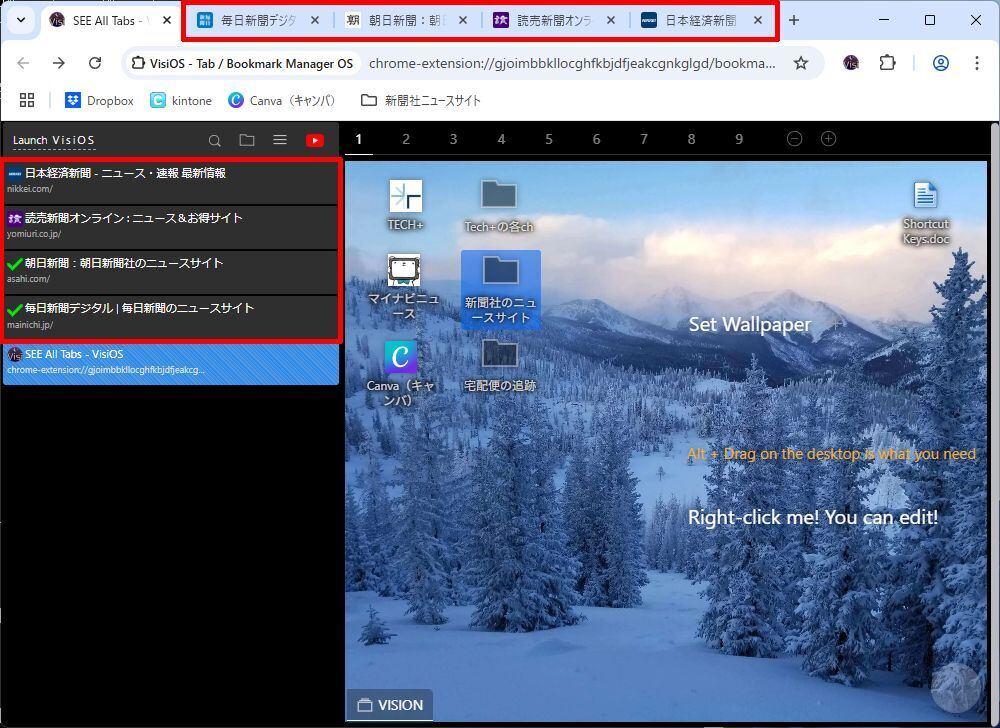Open the Chrome profile button
The image size is (1000, 728).
click(x=941, y=63)
